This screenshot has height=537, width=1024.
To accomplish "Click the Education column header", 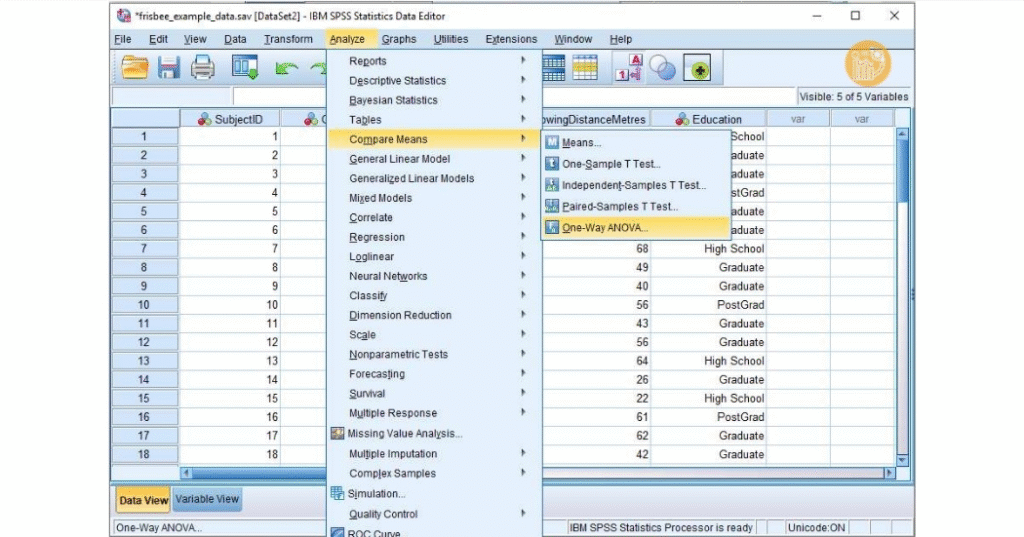I will (709, 119).
